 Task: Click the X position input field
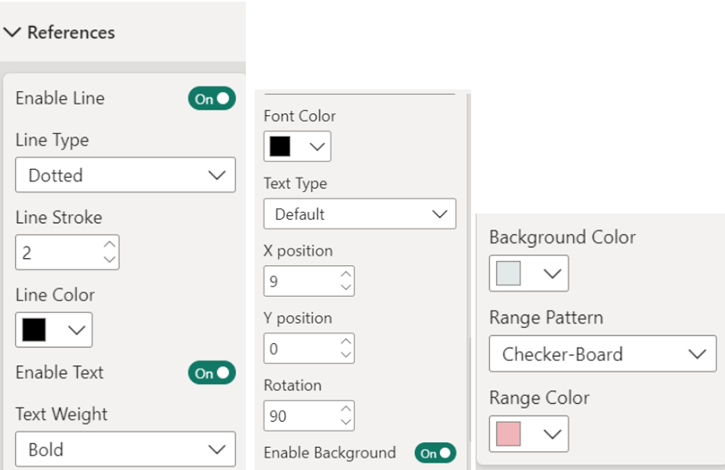299,281
